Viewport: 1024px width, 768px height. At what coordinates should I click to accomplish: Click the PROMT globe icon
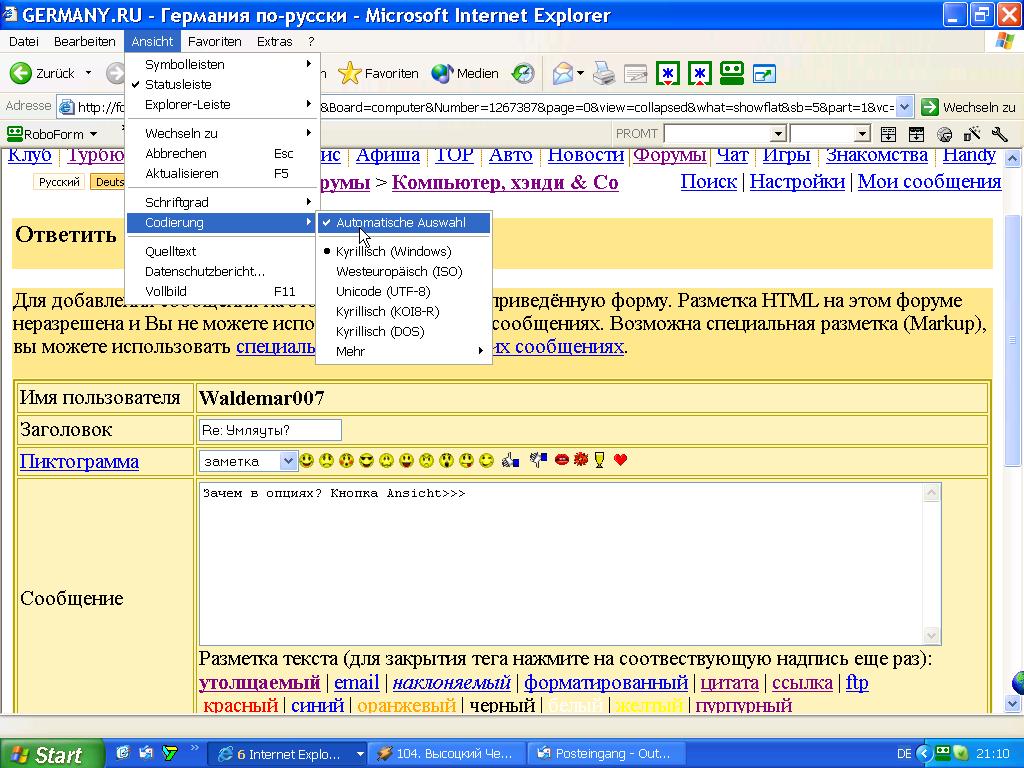pos(944,135)
